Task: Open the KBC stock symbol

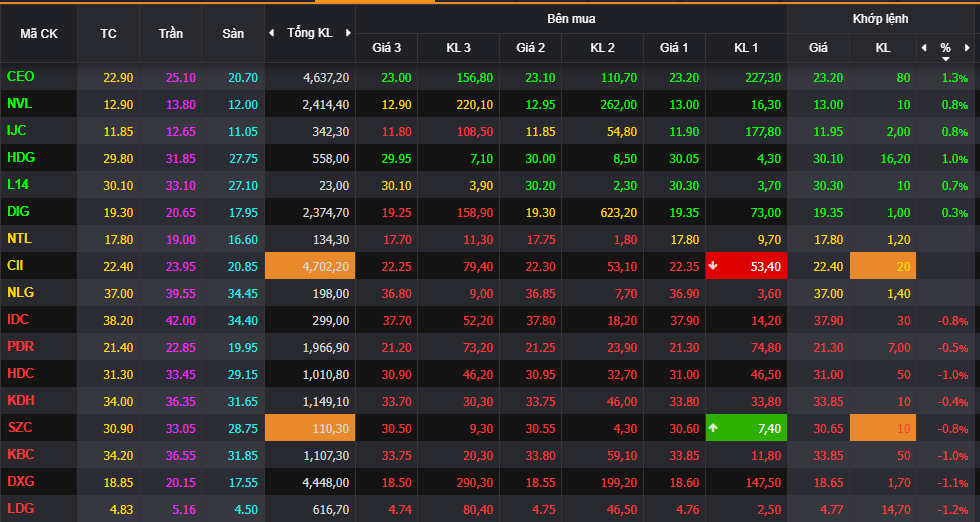Action: [x=20, y=455]
